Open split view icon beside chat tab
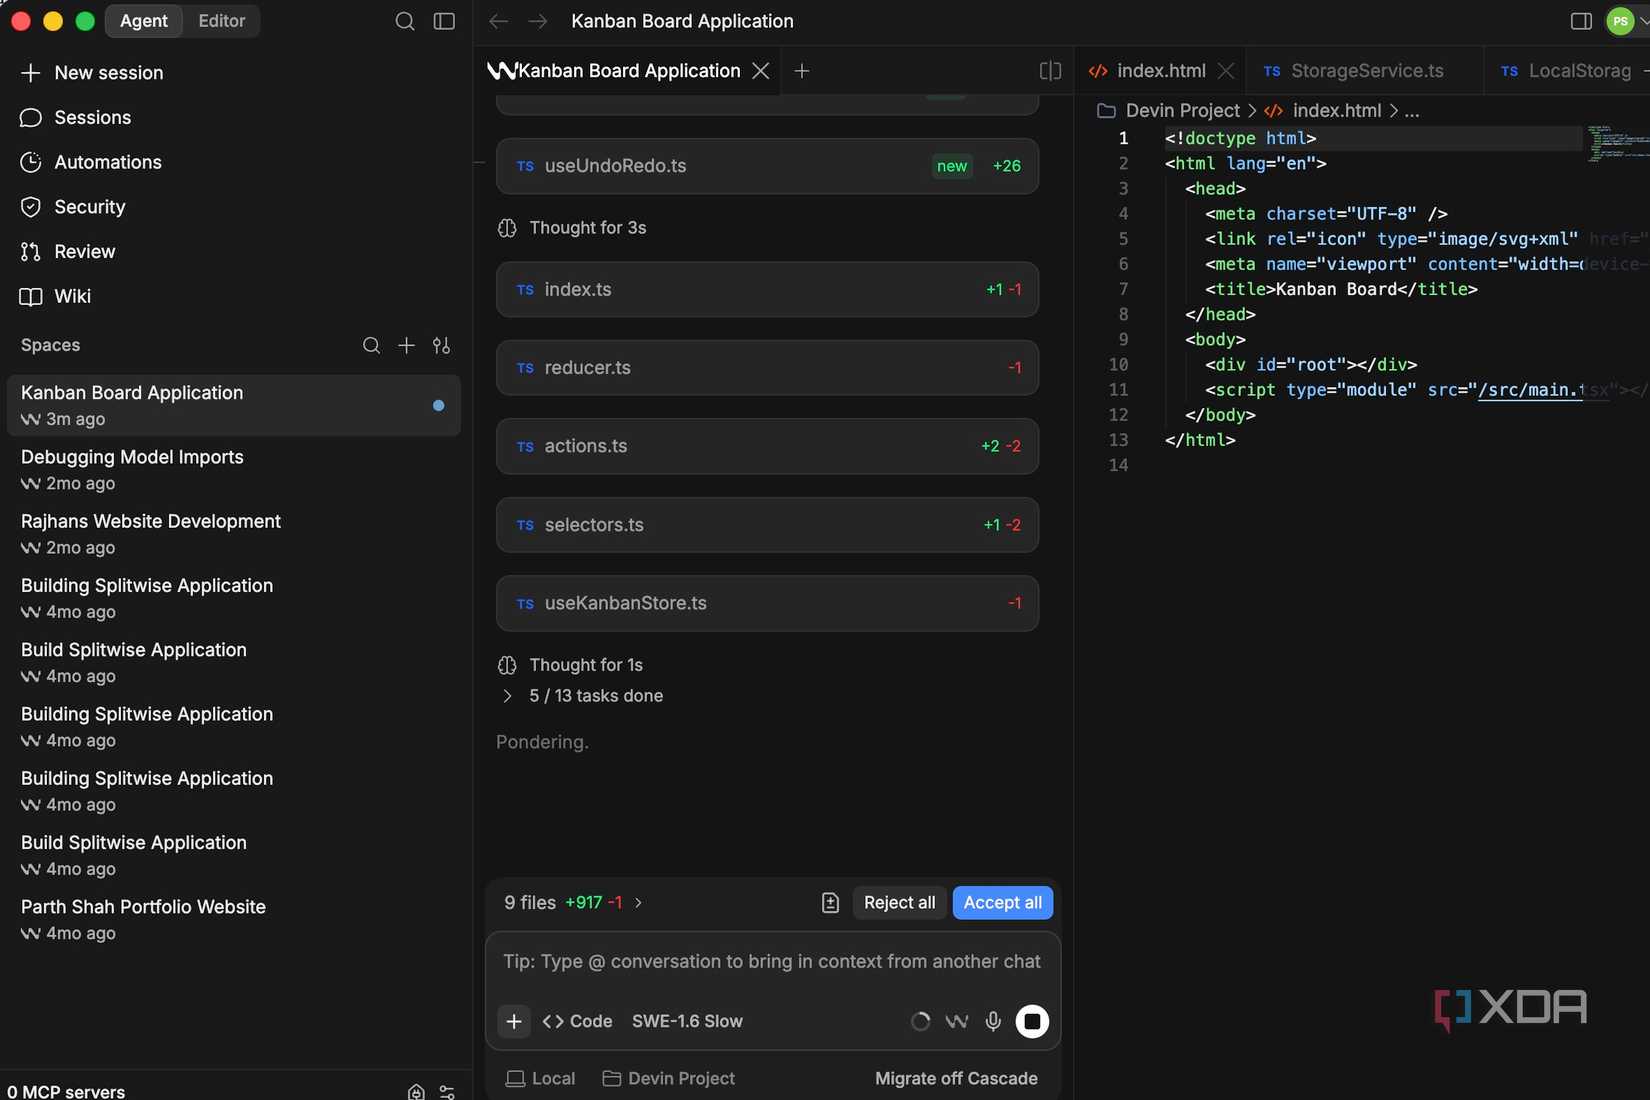 [x=1050, y=71]
